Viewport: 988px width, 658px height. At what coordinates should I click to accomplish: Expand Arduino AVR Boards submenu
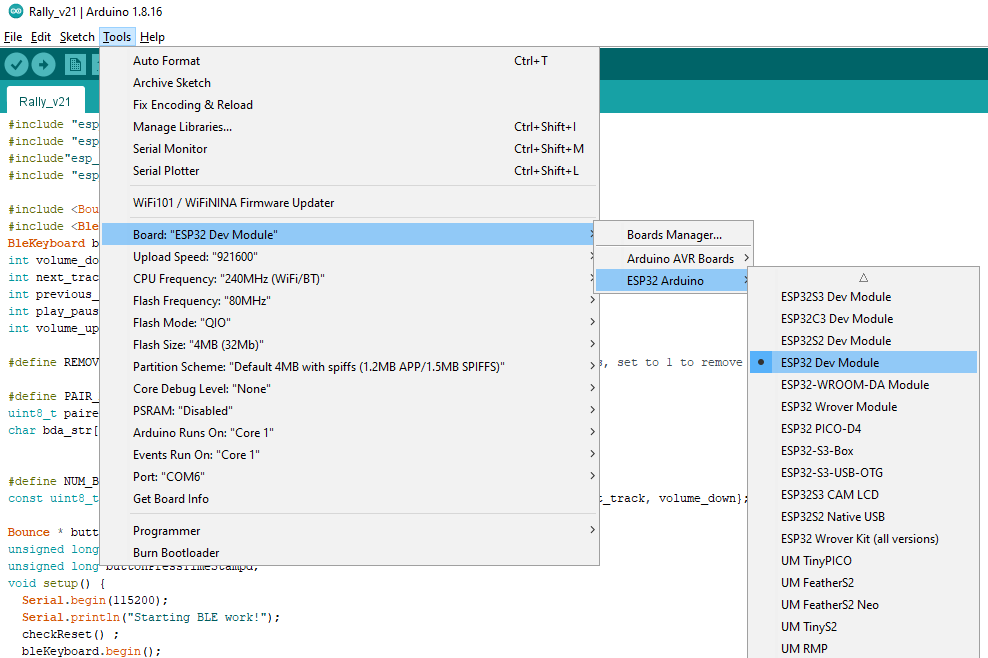(674, 258)
